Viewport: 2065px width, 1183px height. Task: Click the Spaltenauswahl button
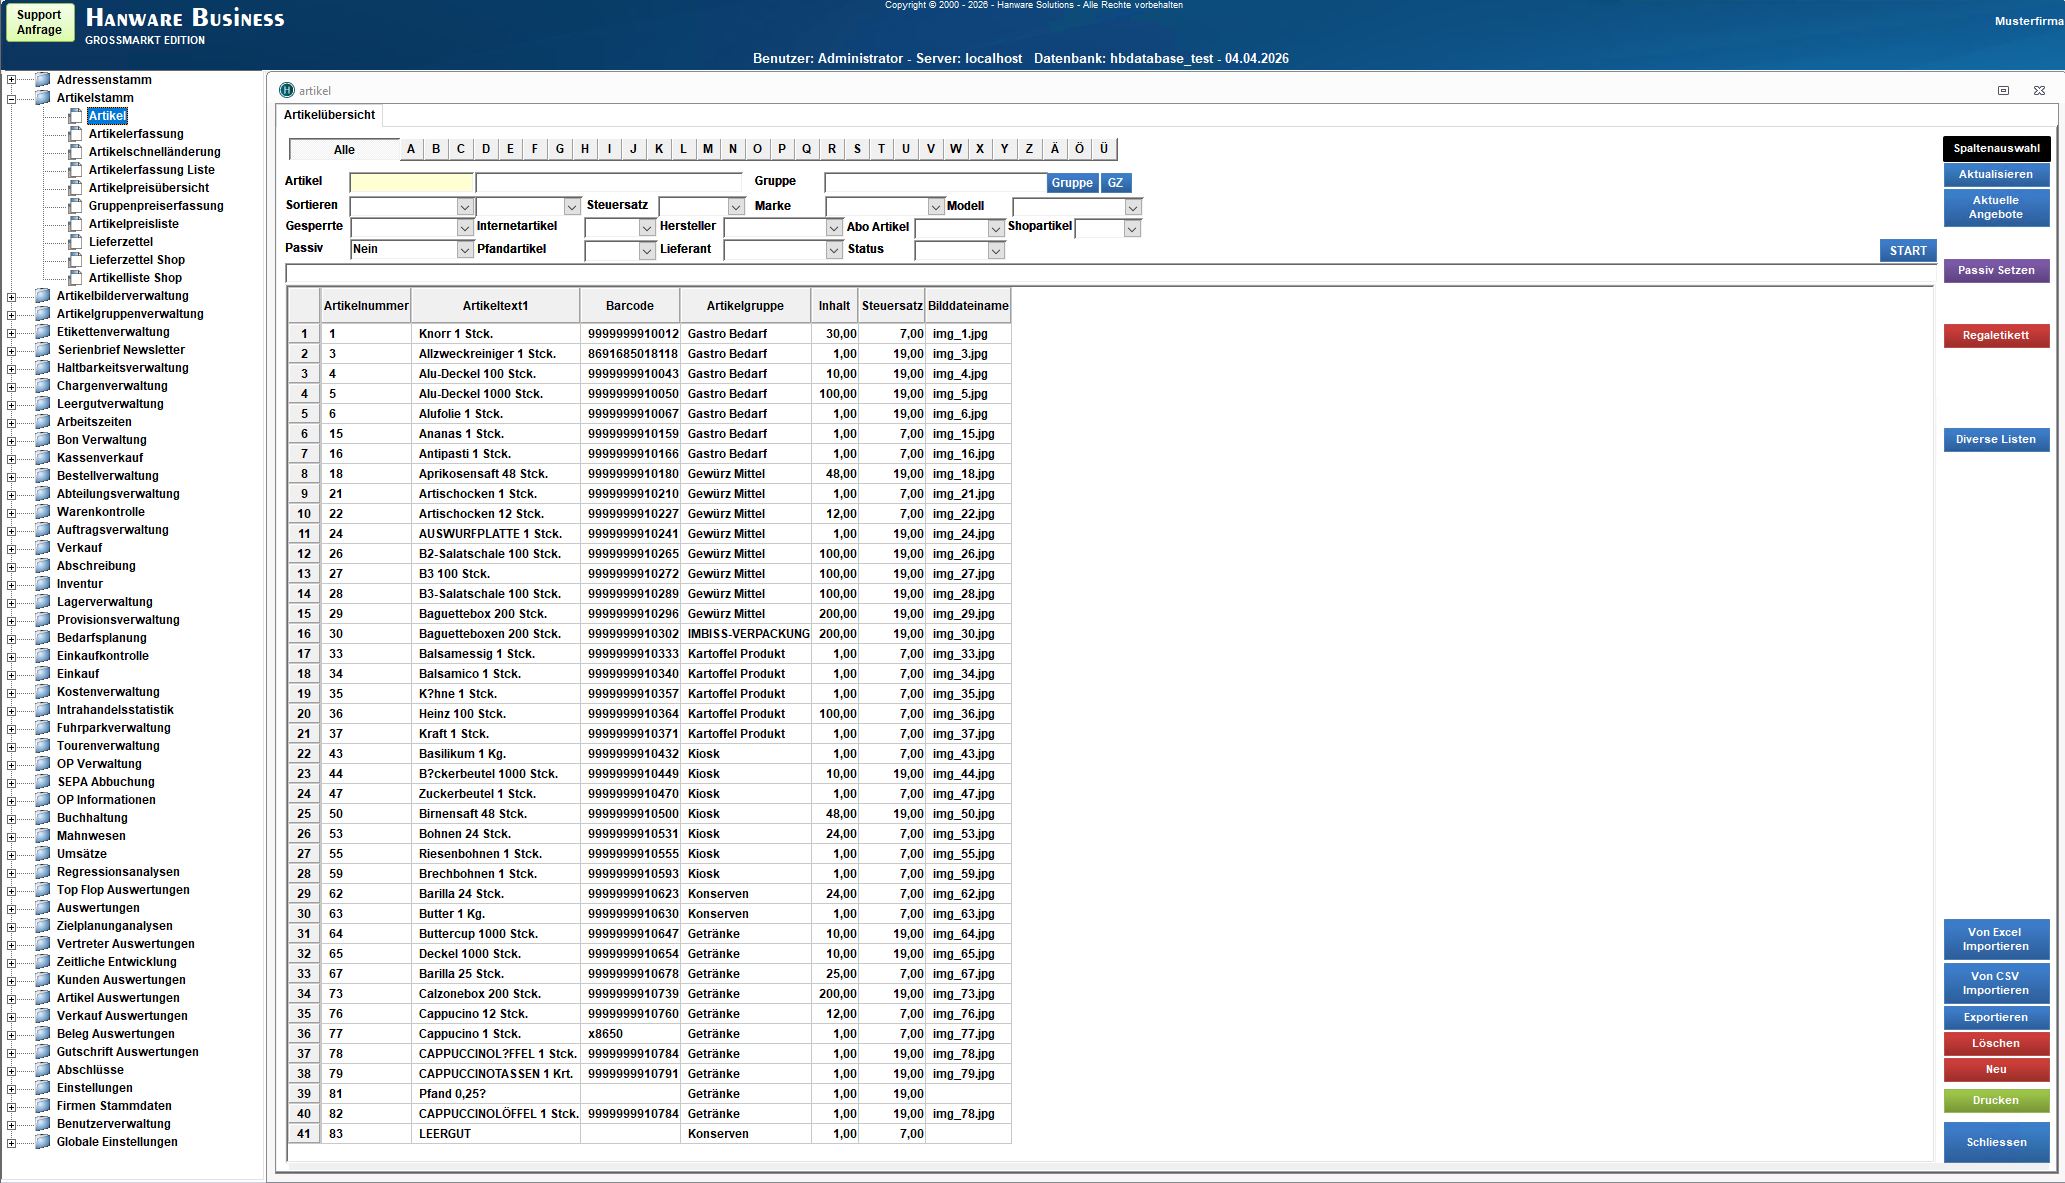pos(1996,149)
